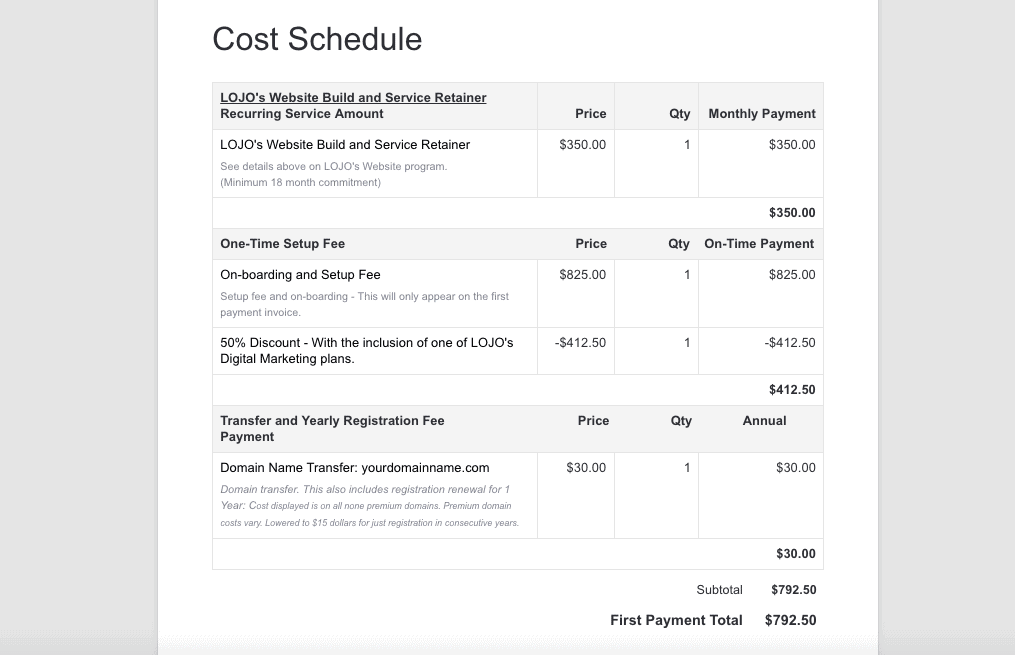Viewport: 1015px width, 655px height.
Task: Select the -$412.50 discount price cell
Action: [580, 343]
